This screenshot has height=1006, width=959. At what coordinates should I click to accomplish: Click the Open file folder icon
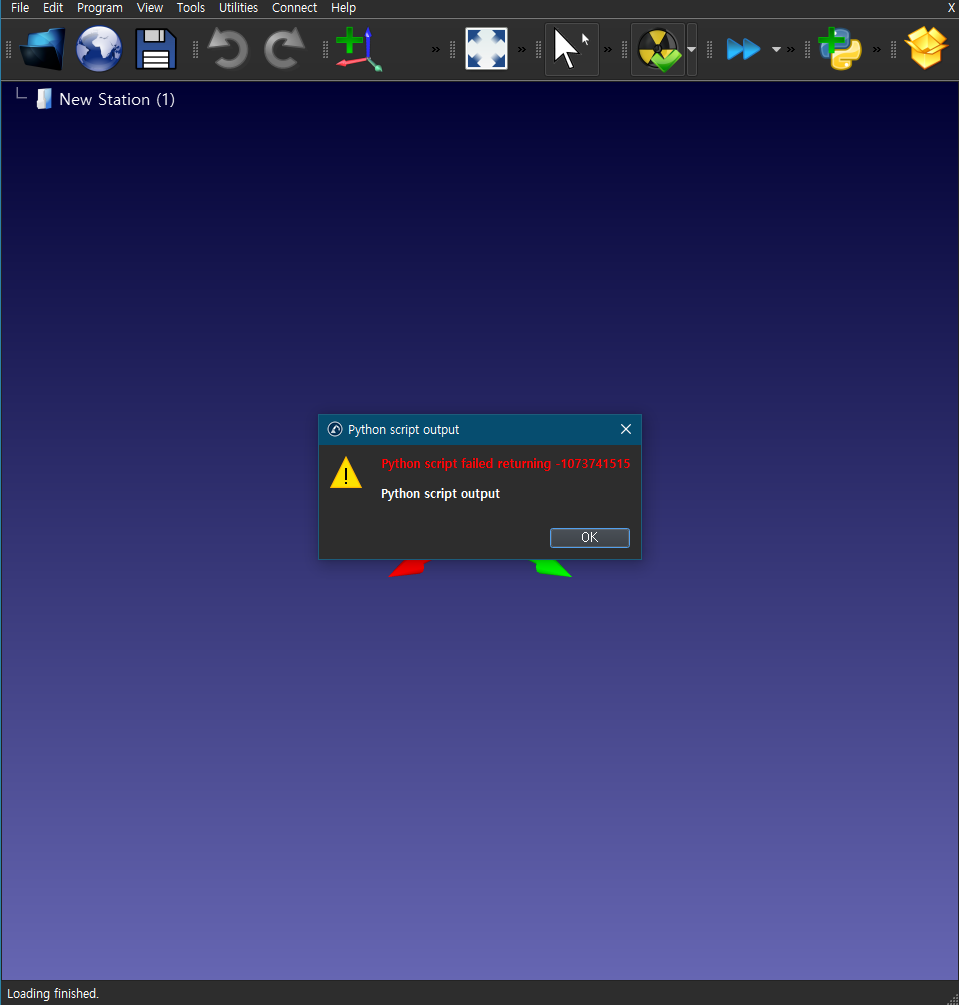coord(42,49)
